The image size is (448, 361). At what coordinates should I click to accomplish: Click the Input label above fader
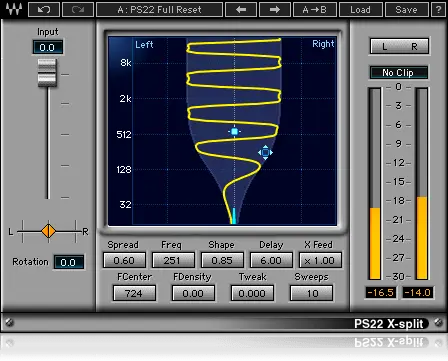pos(47,32)
